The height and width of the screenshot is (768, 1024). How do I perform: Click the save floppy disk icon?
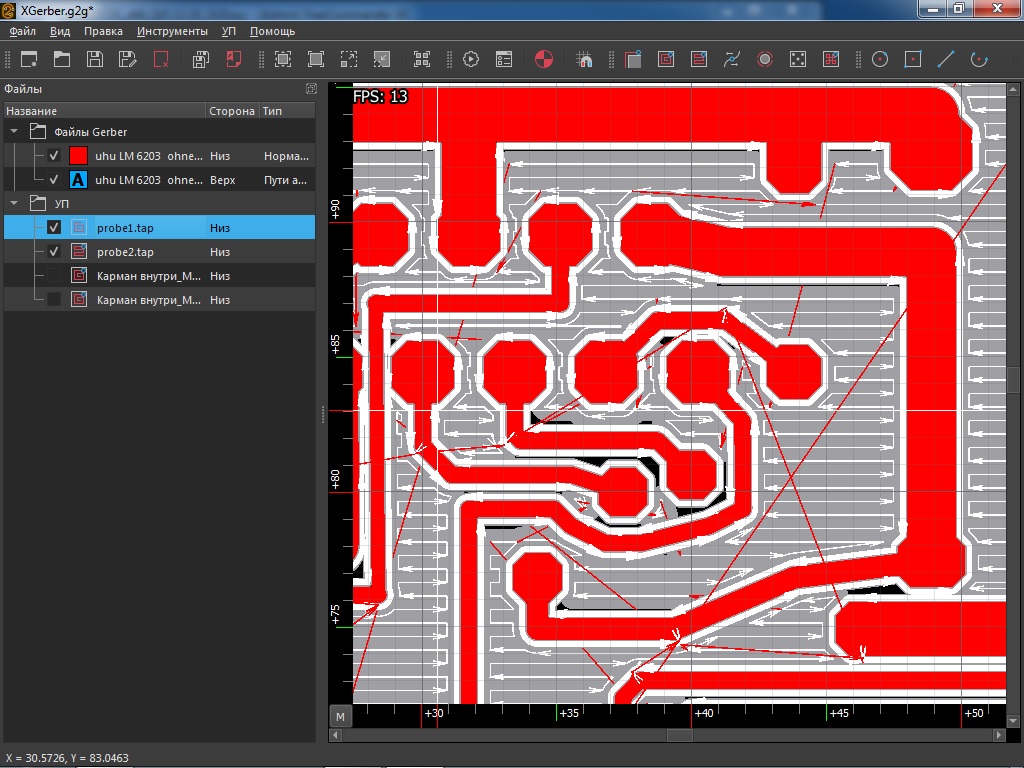[95, 59]
